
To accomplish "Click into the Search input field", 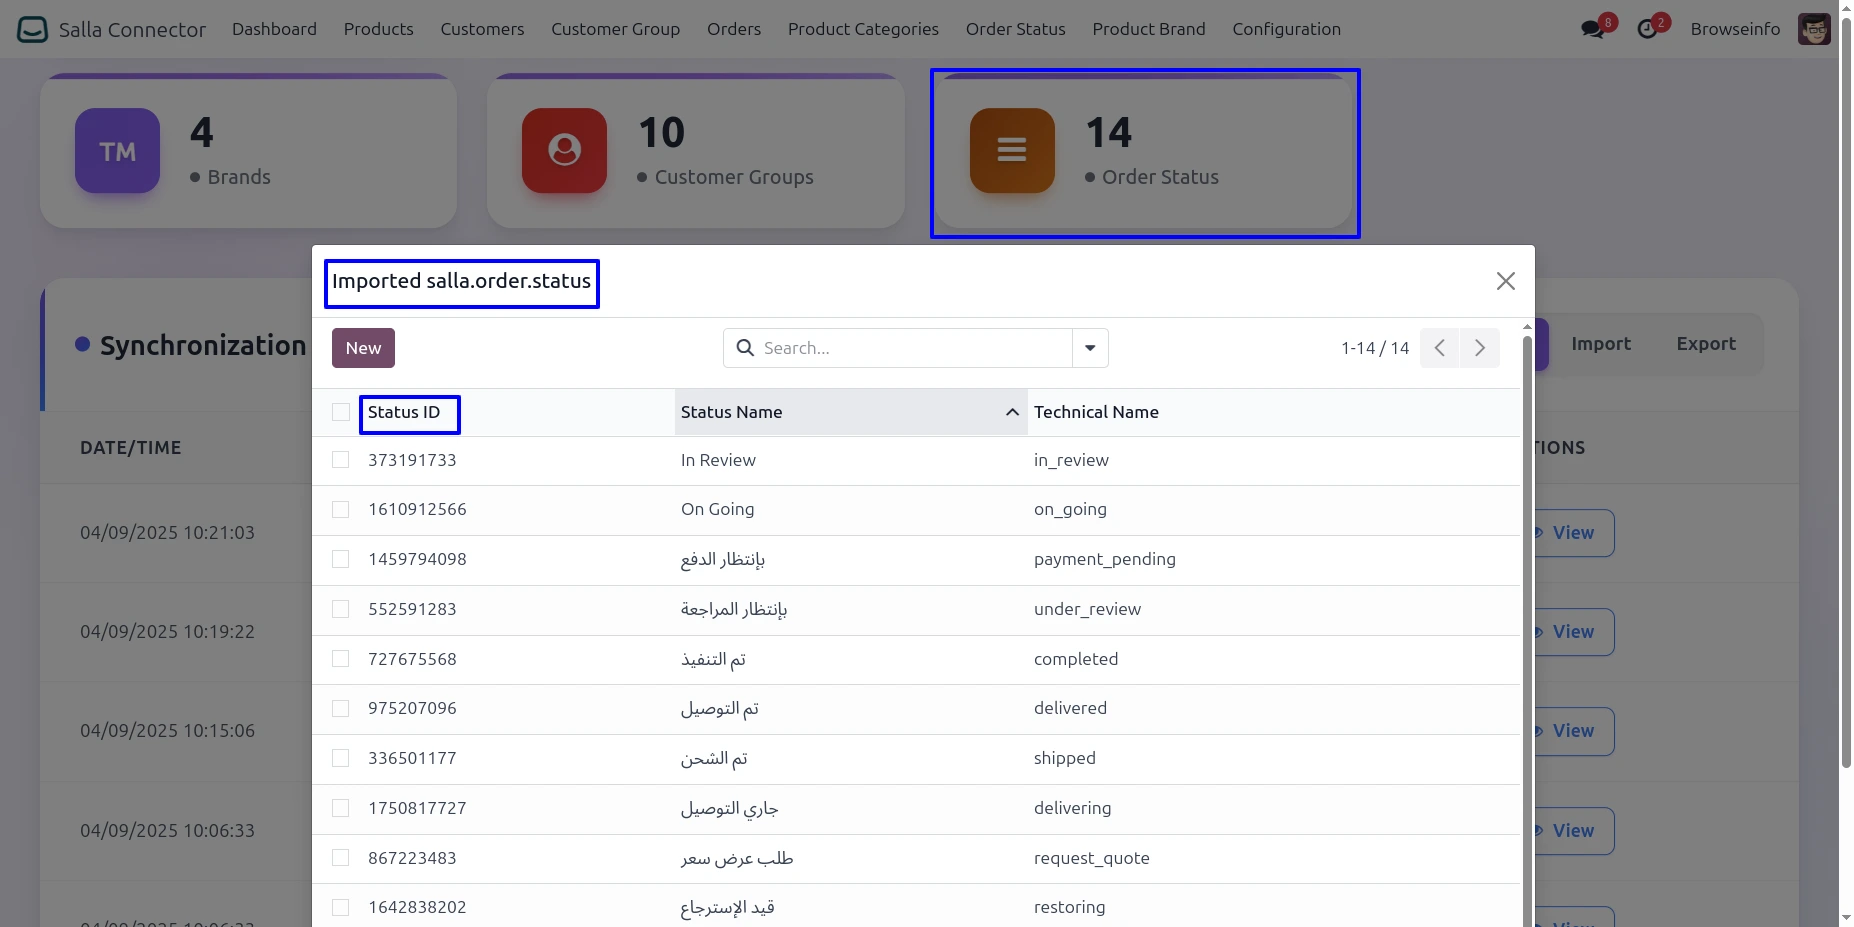I will point(910,348).
